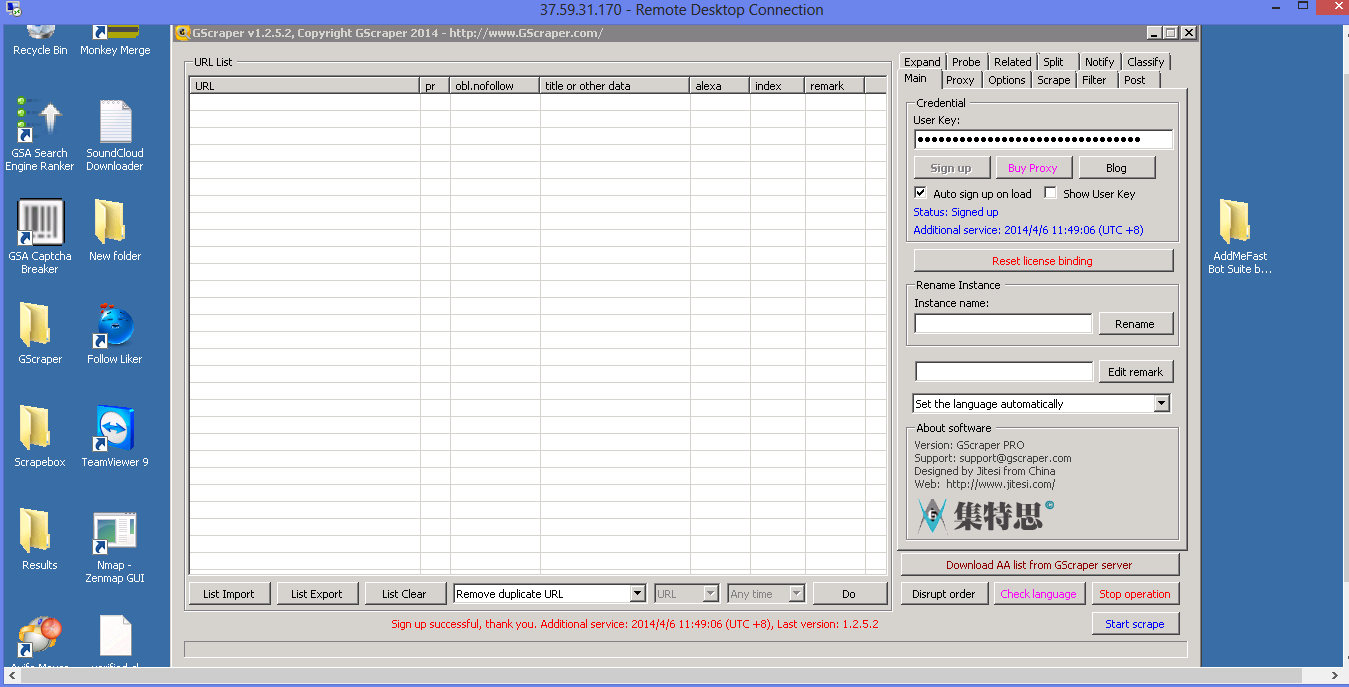Click the Edit remark button
The height and width of the screenshot is (687, 1349).
(x=1135, y=372)
